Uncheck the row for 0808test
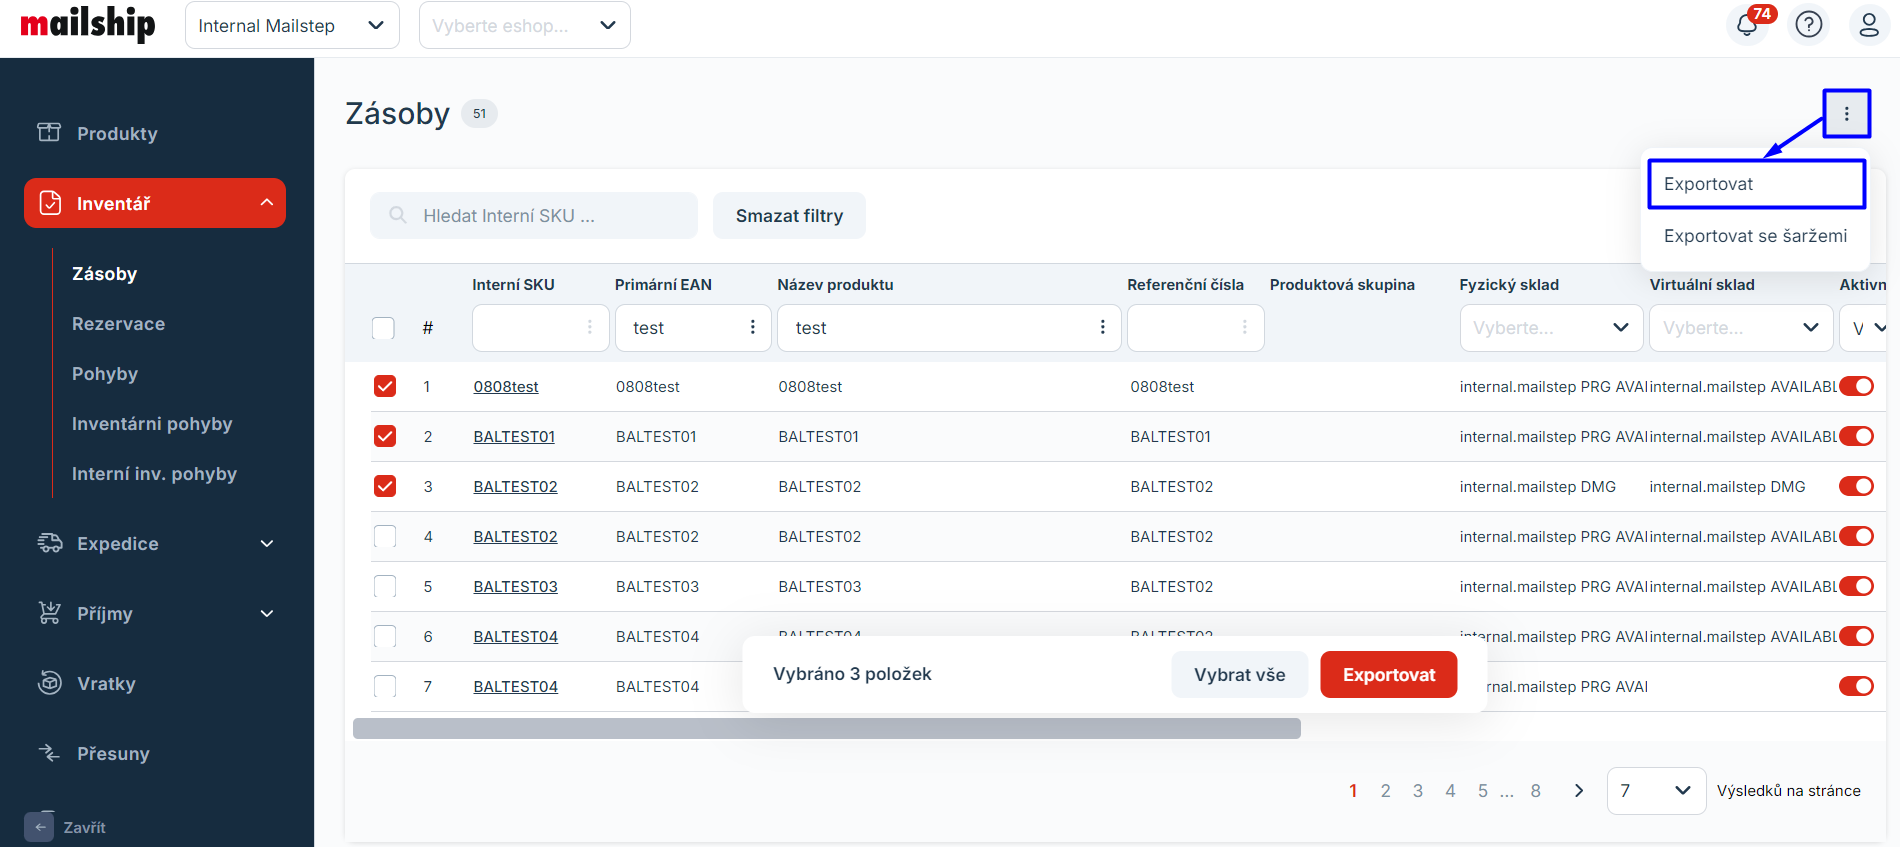 385,387
